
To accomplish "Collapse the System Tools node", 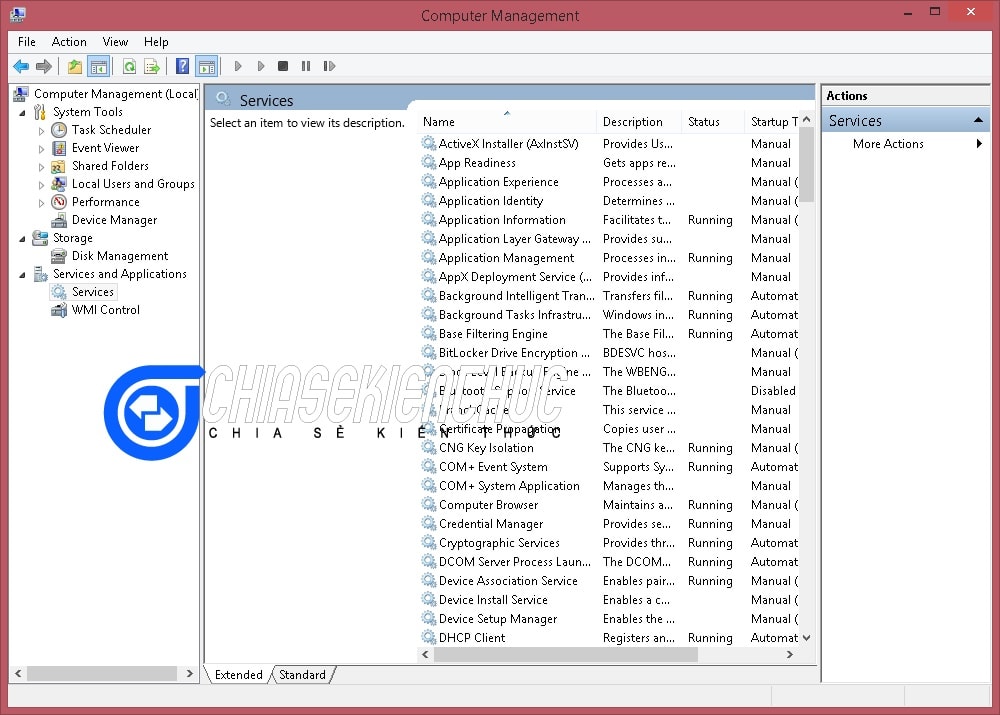I will 22,113.
